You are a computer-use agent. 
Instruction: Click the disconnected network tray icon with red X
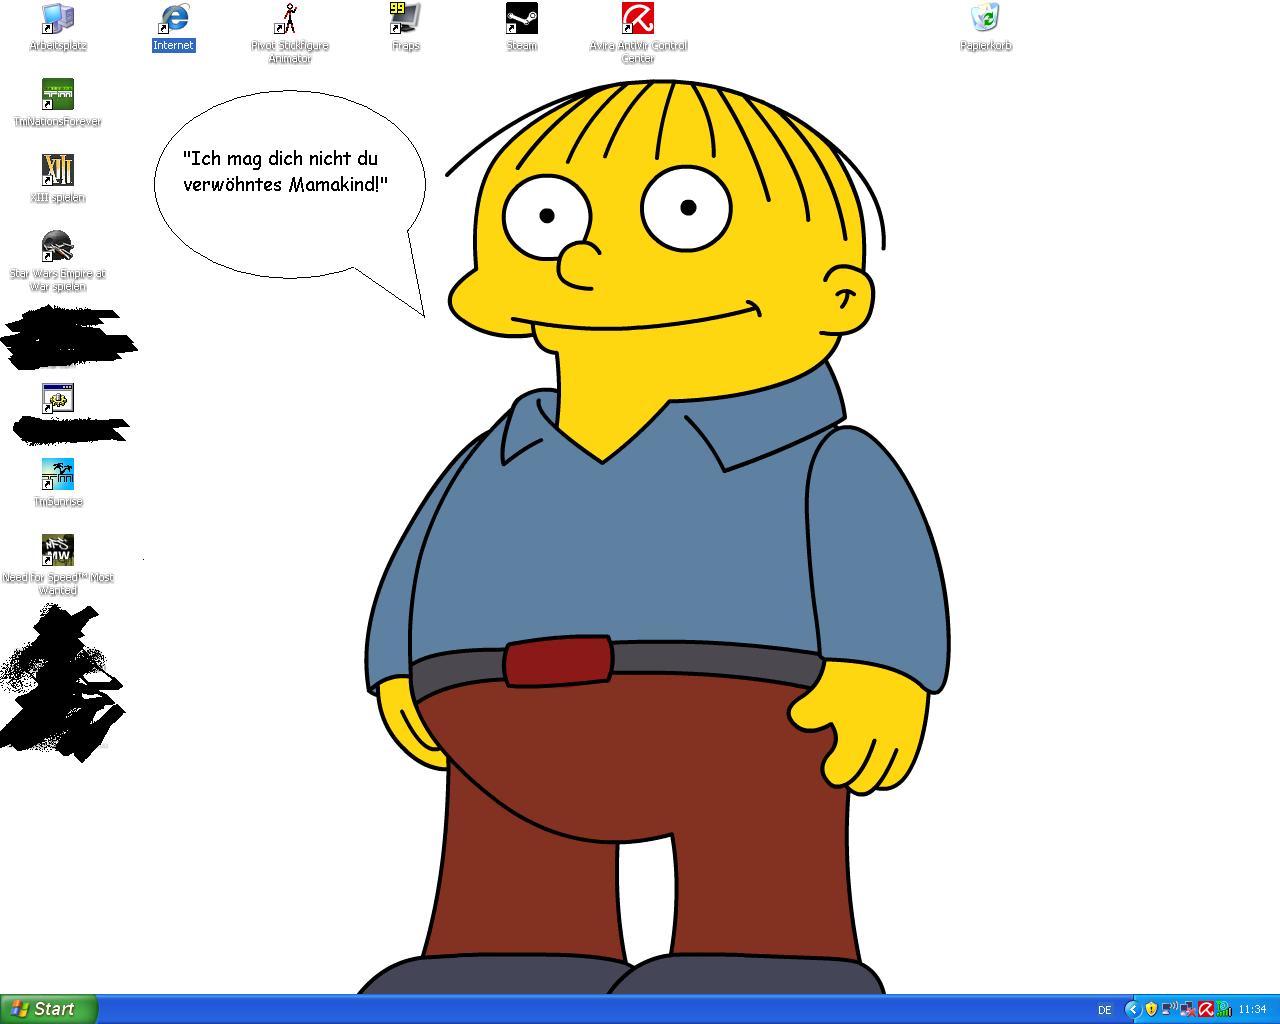click(1187, 1010)
